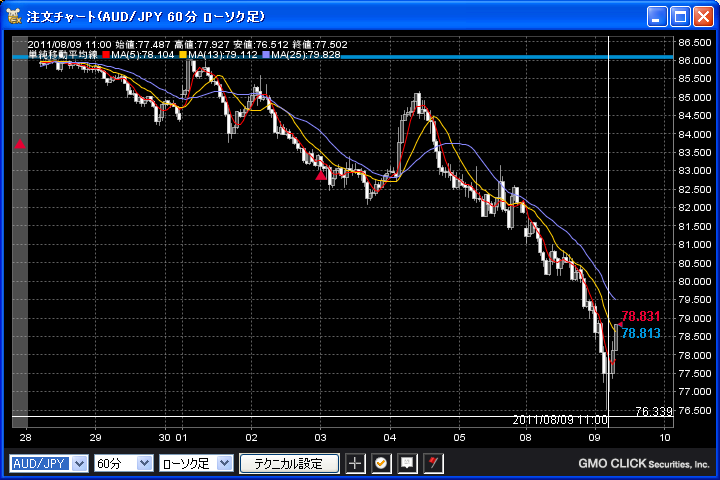
Task: Open the AUD/JPY currency pair dropdown
Action: 48,463
